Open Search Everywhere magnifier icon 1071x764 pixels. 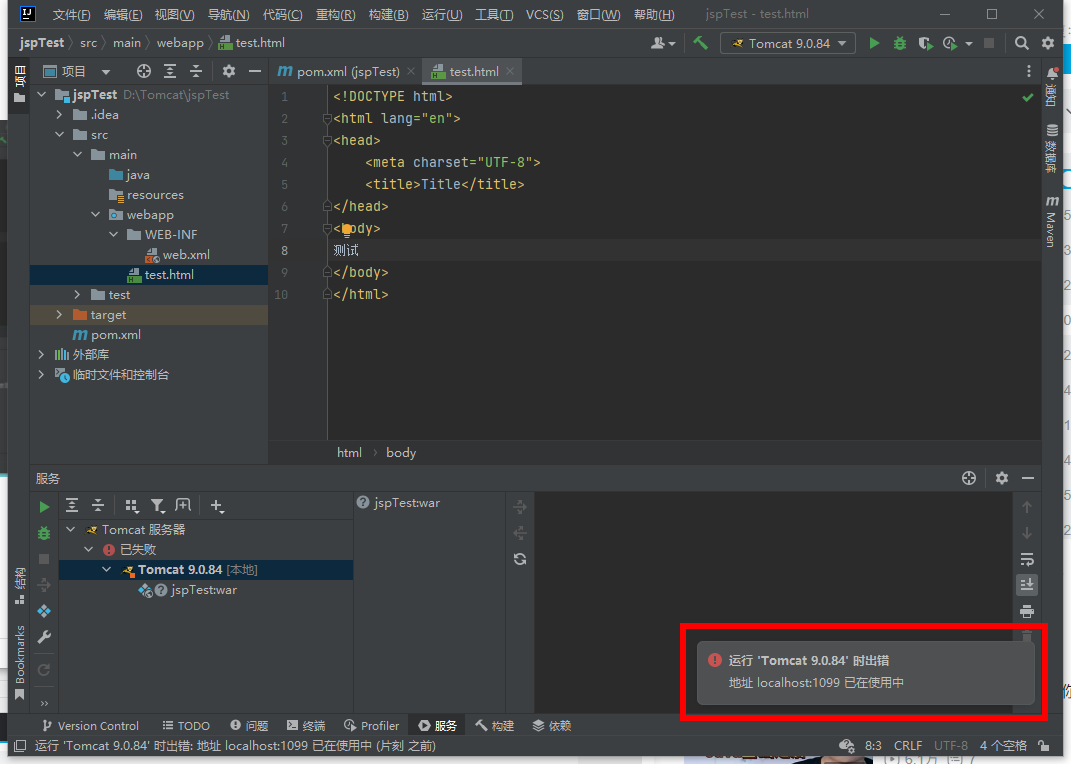pos(1021,43)
